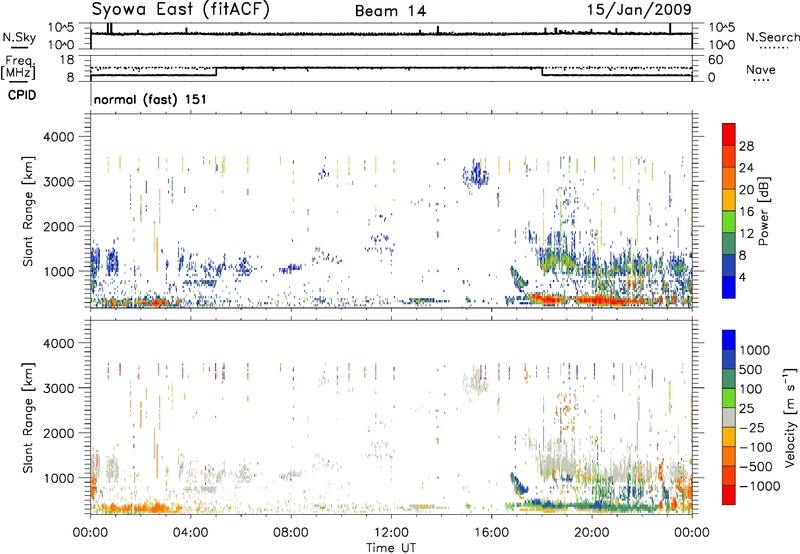Click the 60 tick on the Nave axis
Image resolution: width=800 pixels, height=554 pixels.
[x=715, y=60]
